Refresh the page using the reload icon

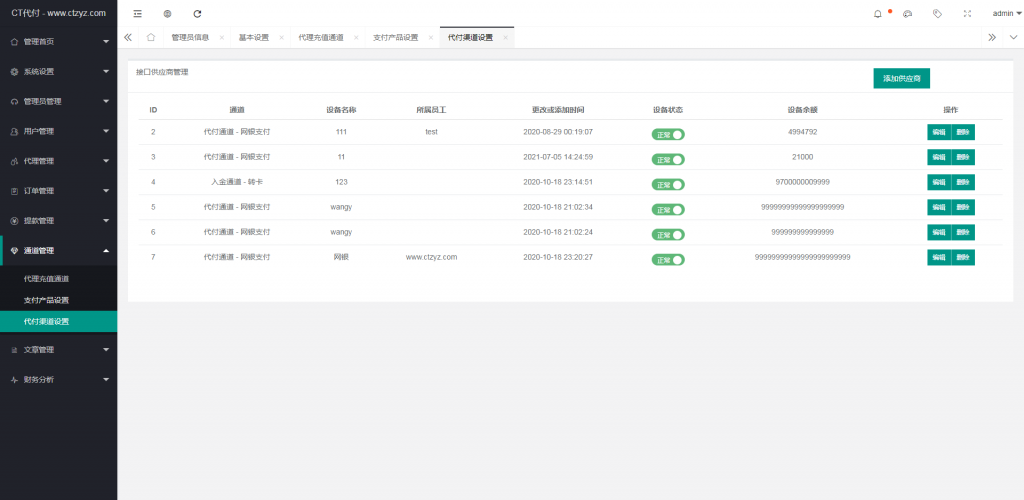[x=197, y=14]
